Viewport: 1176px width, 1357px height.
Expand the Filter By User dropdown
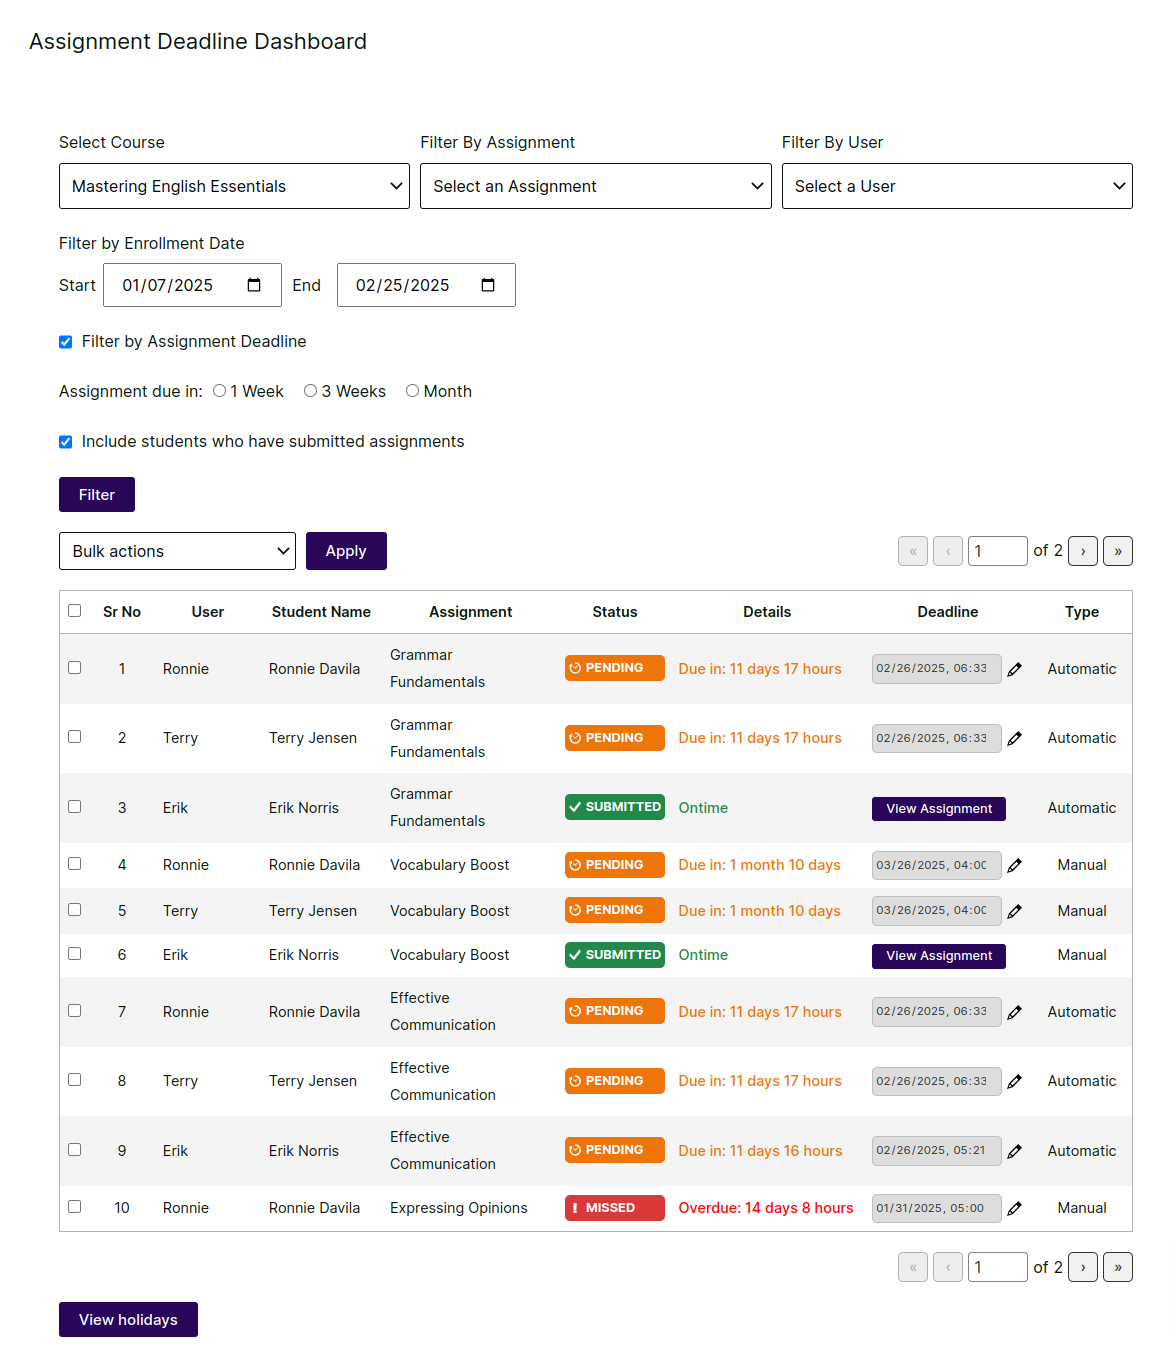coord(956,186)
